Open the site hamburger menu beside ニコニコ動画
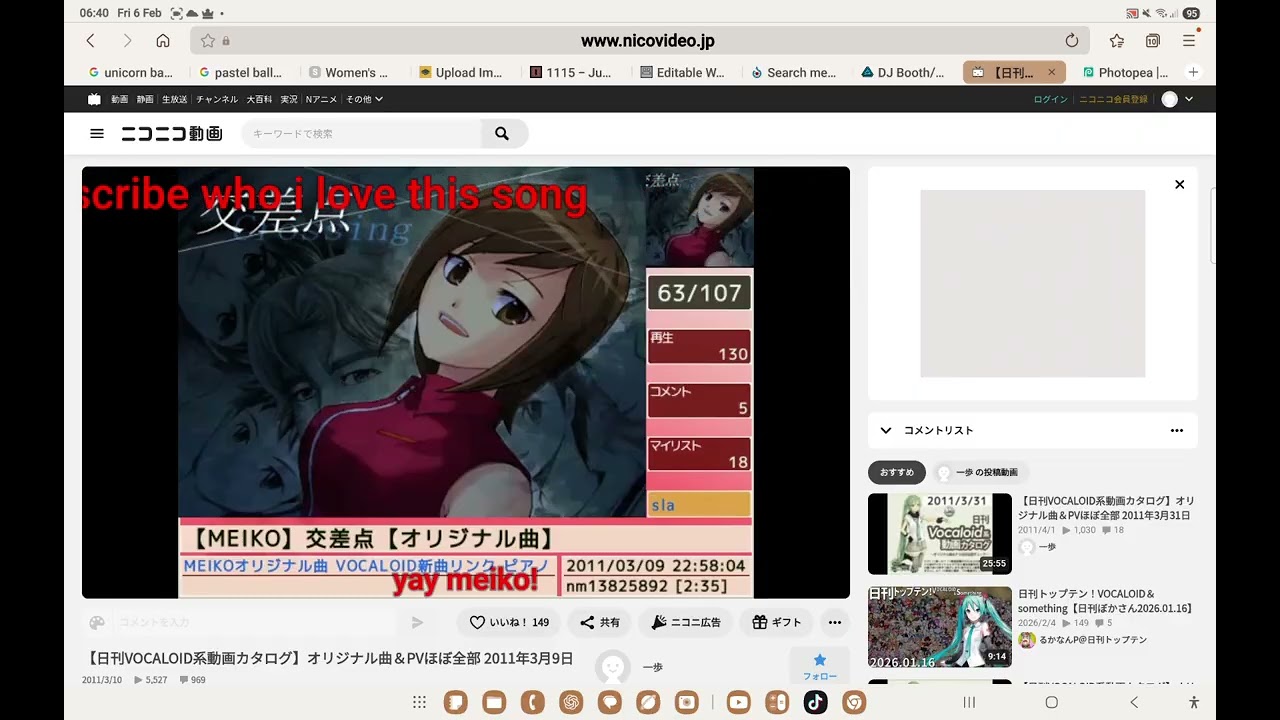This screenshot has height=720, width=1280. [x=97, y=133]
